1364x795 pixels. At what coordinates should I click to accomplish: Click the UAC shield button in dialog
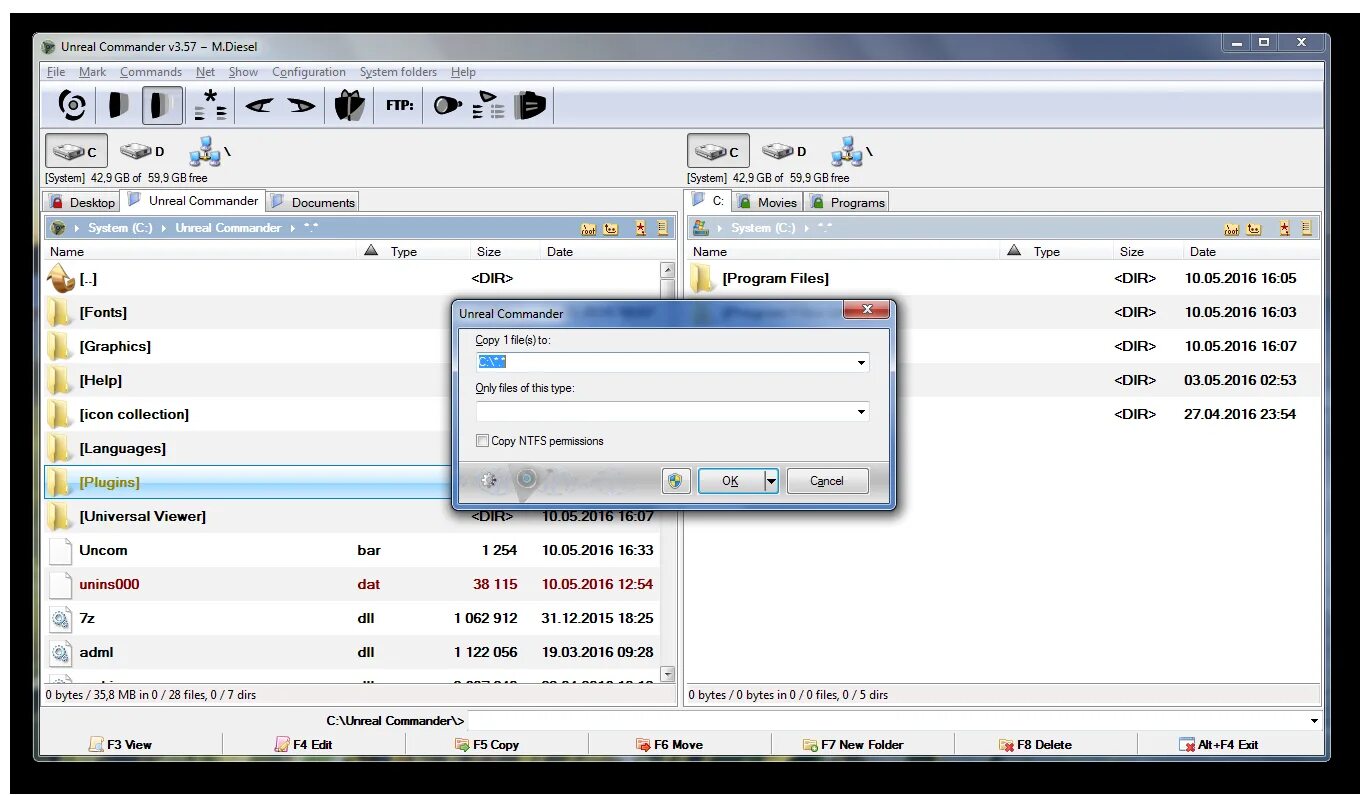pos(677,481)
